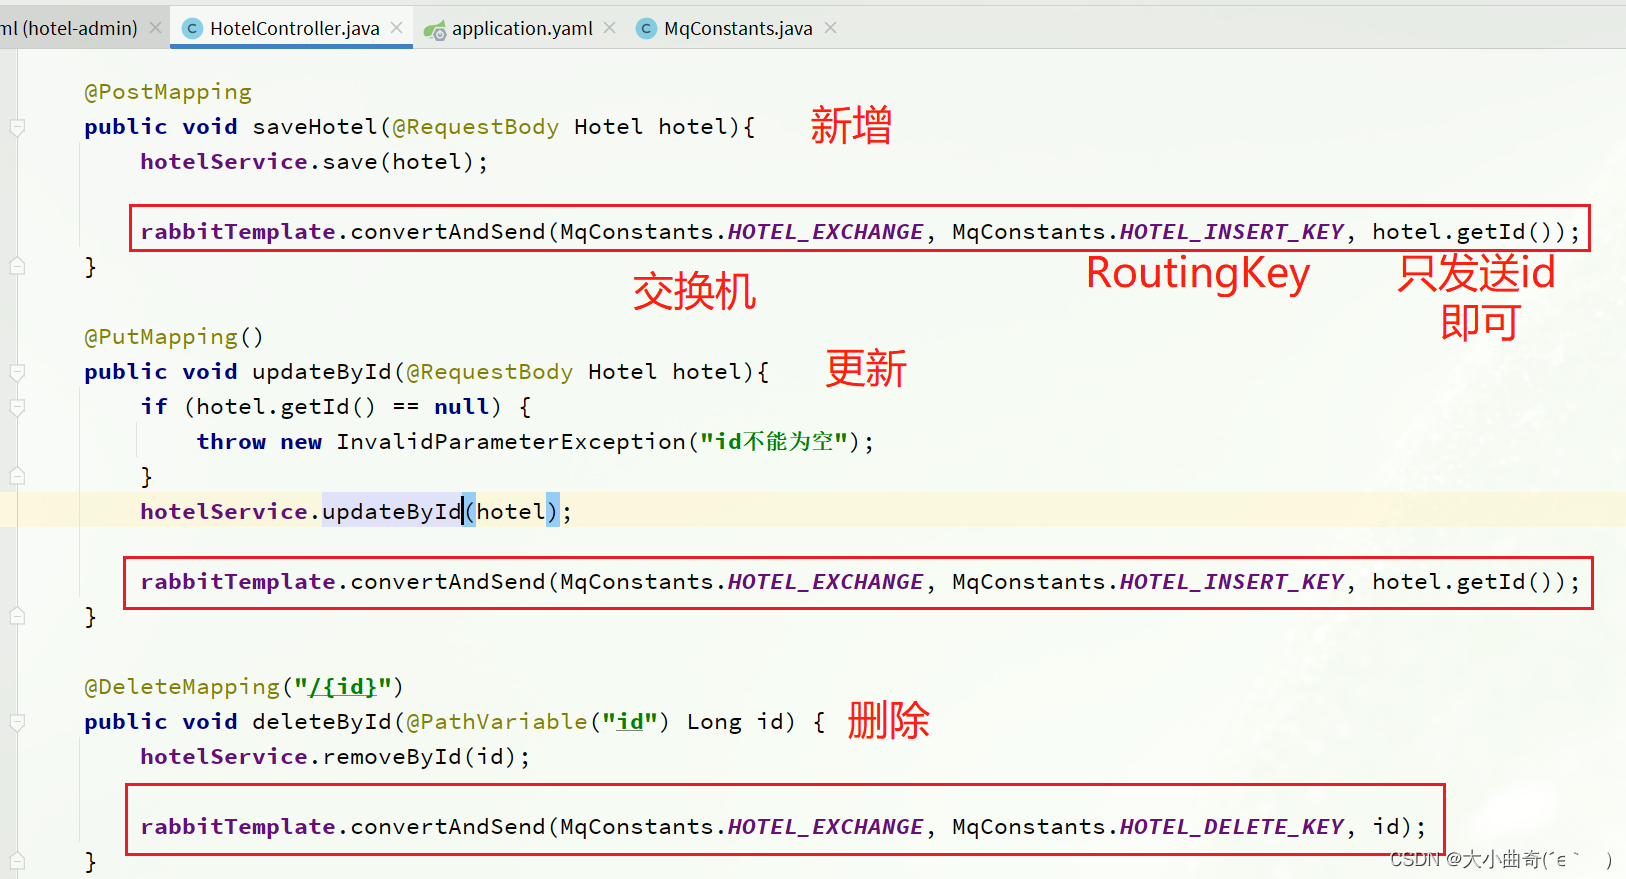Click HOTEL_EXCHANGE in deleteById's convertAndSend

tap(825, 827)
